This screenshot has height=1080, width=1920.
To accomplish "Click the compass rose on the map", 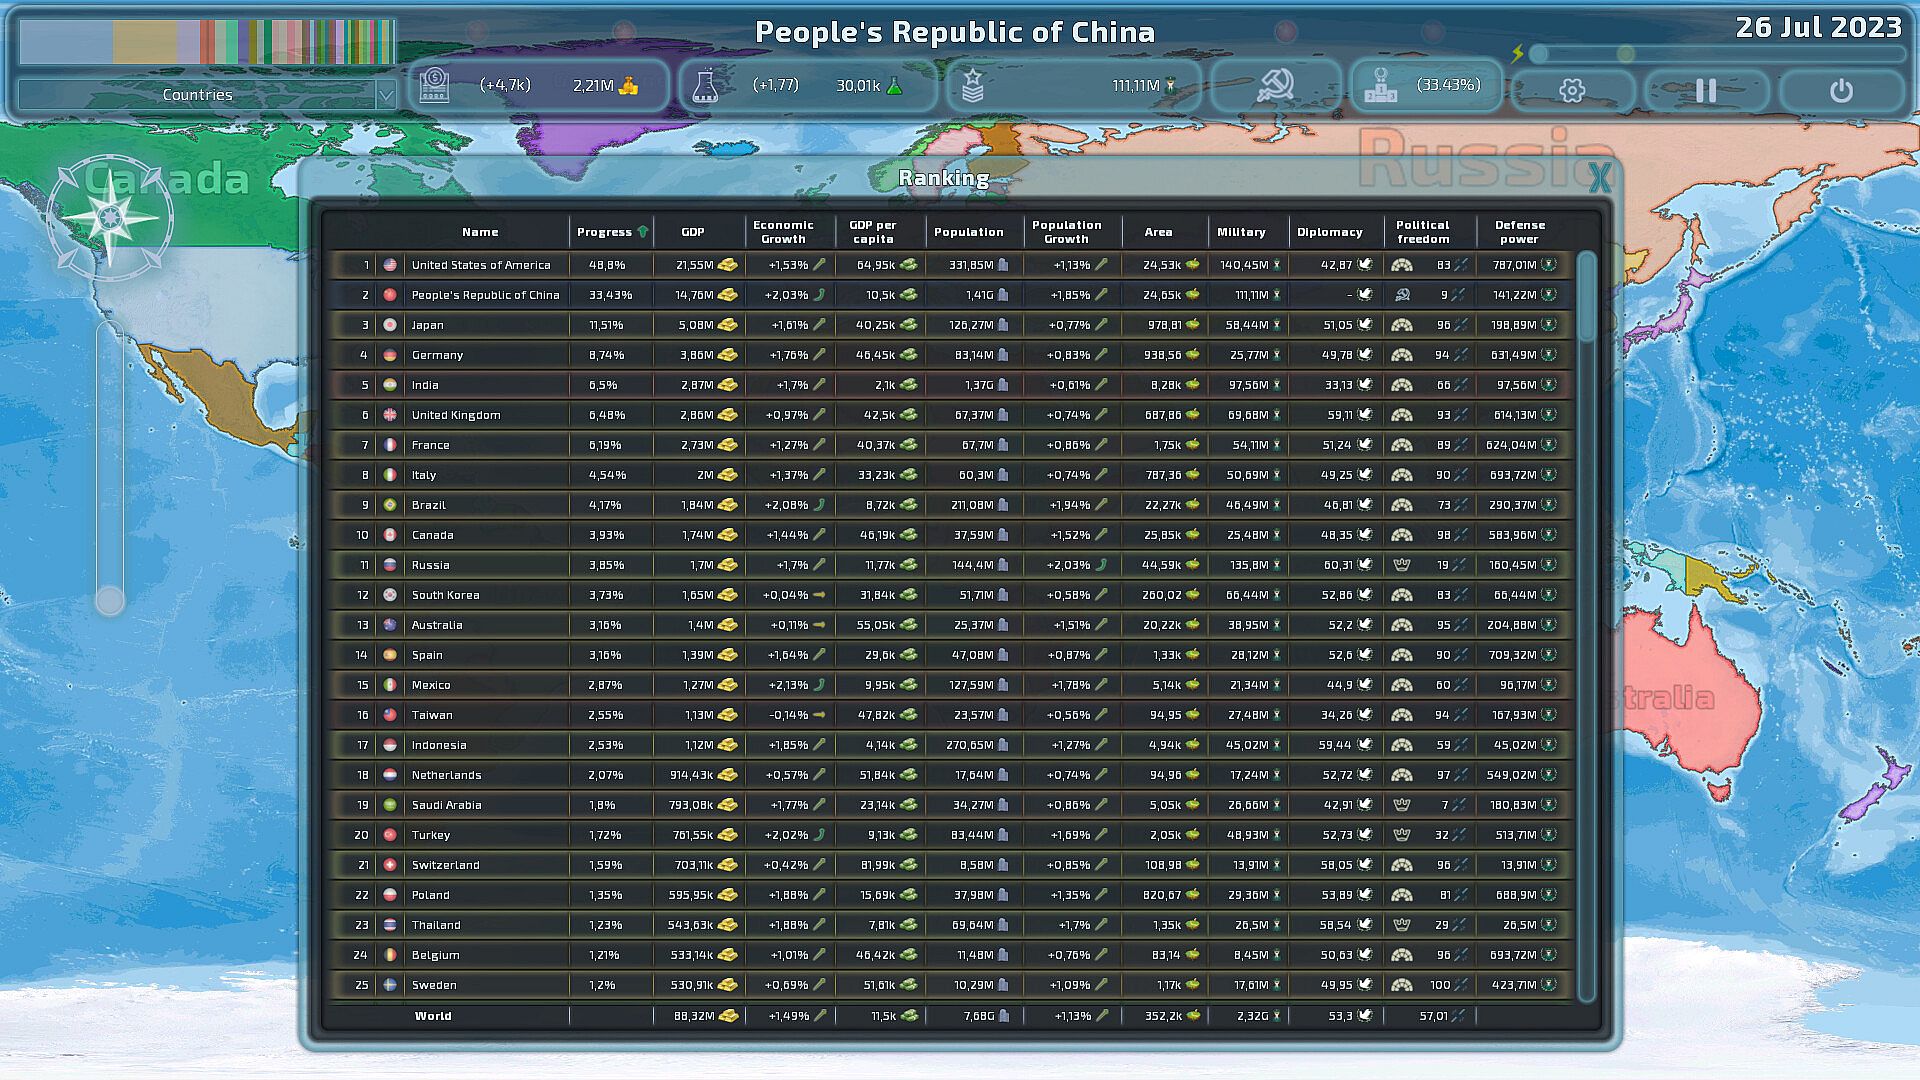I will (x=110, y=218).
